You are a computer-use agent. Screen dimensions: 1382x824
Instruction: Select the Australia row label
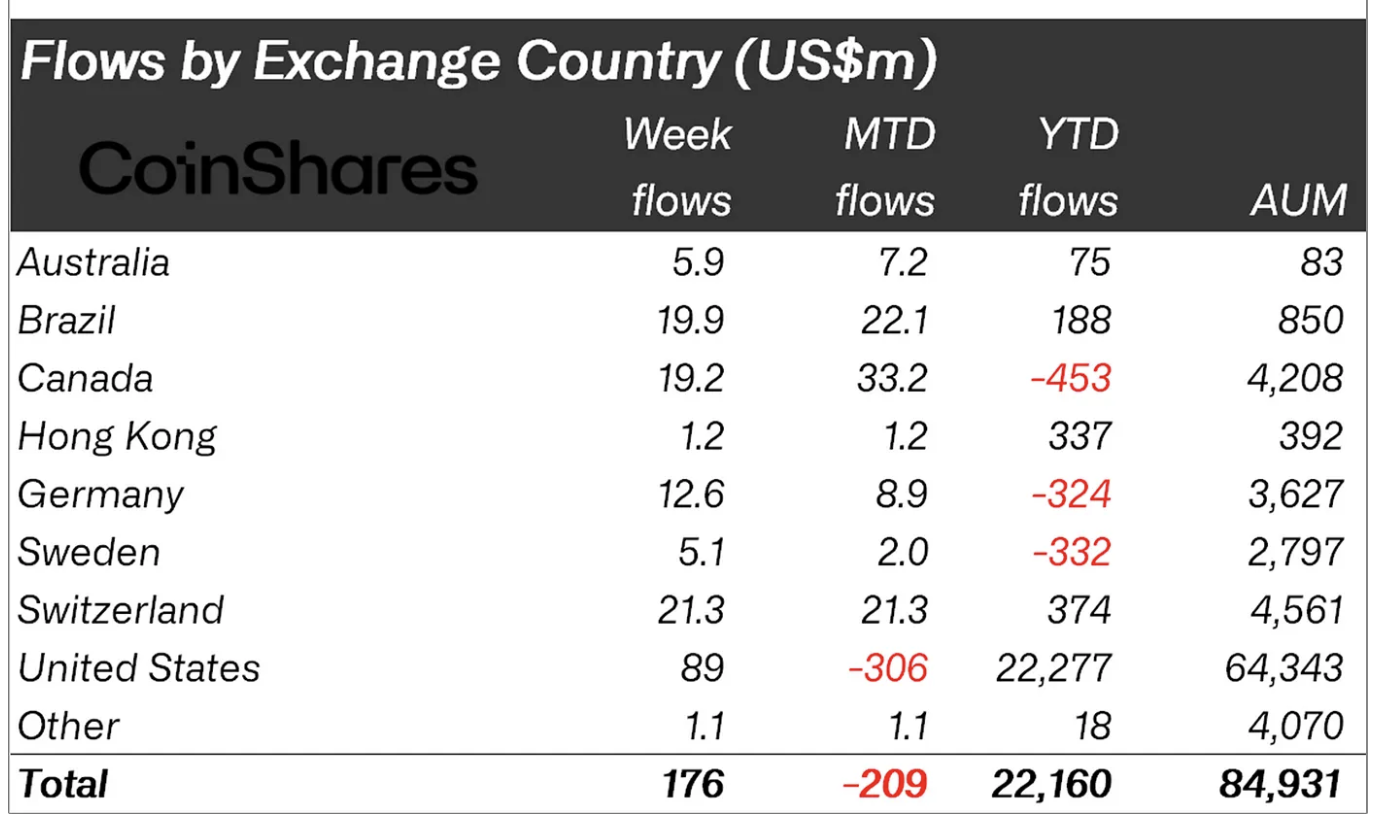pyautogui.click(x=94, y=263)
